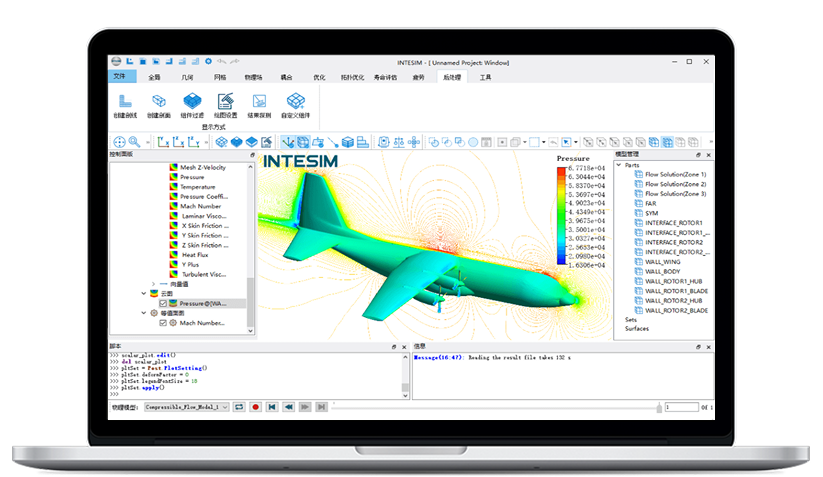This screenshot has height=477, width=823.
Task: Click the redo arrow in the title bar
Action: point(235,61)
